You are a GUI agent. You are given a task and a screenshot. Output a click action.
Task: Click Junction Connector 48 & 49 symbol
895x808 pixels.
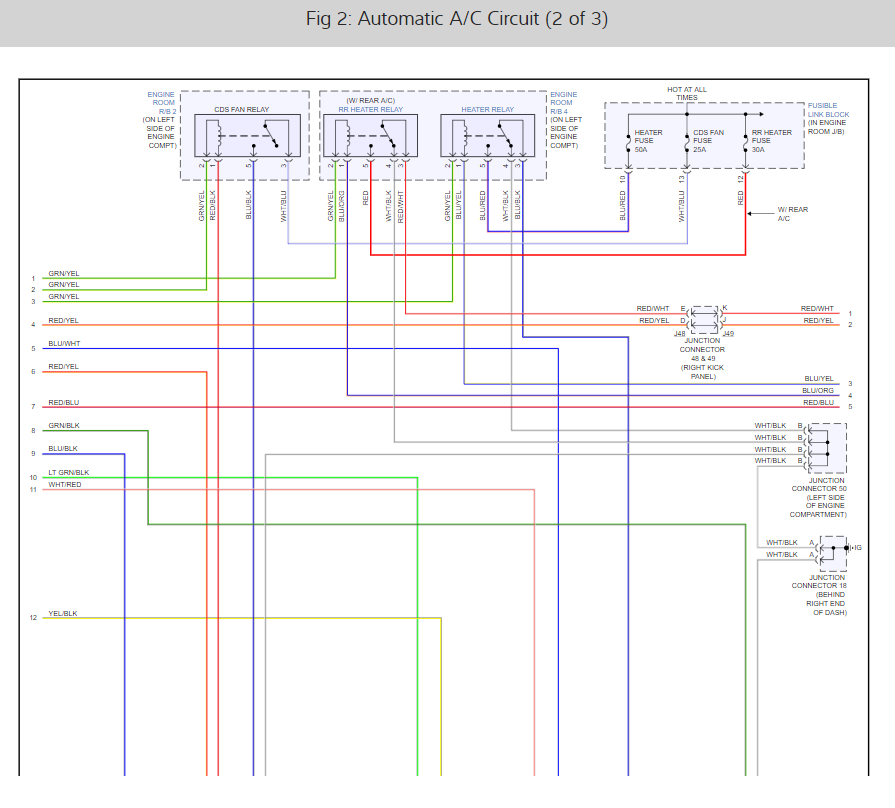click(705, 320)
